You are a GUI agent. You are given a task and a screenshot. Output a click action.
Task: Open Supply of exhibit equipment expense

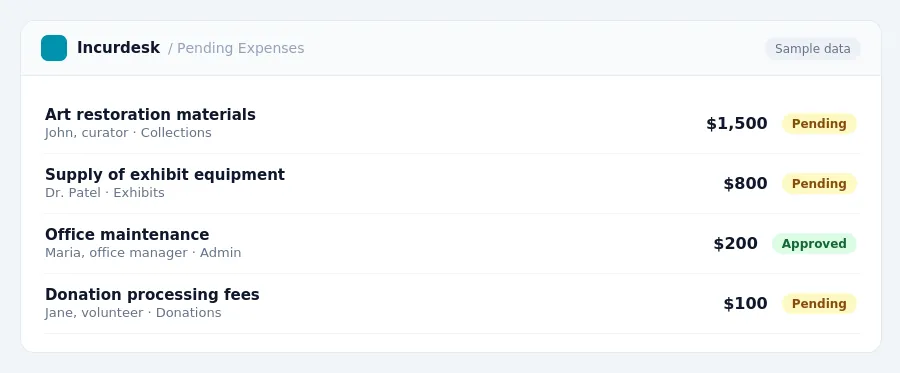(x=165, y=174)
